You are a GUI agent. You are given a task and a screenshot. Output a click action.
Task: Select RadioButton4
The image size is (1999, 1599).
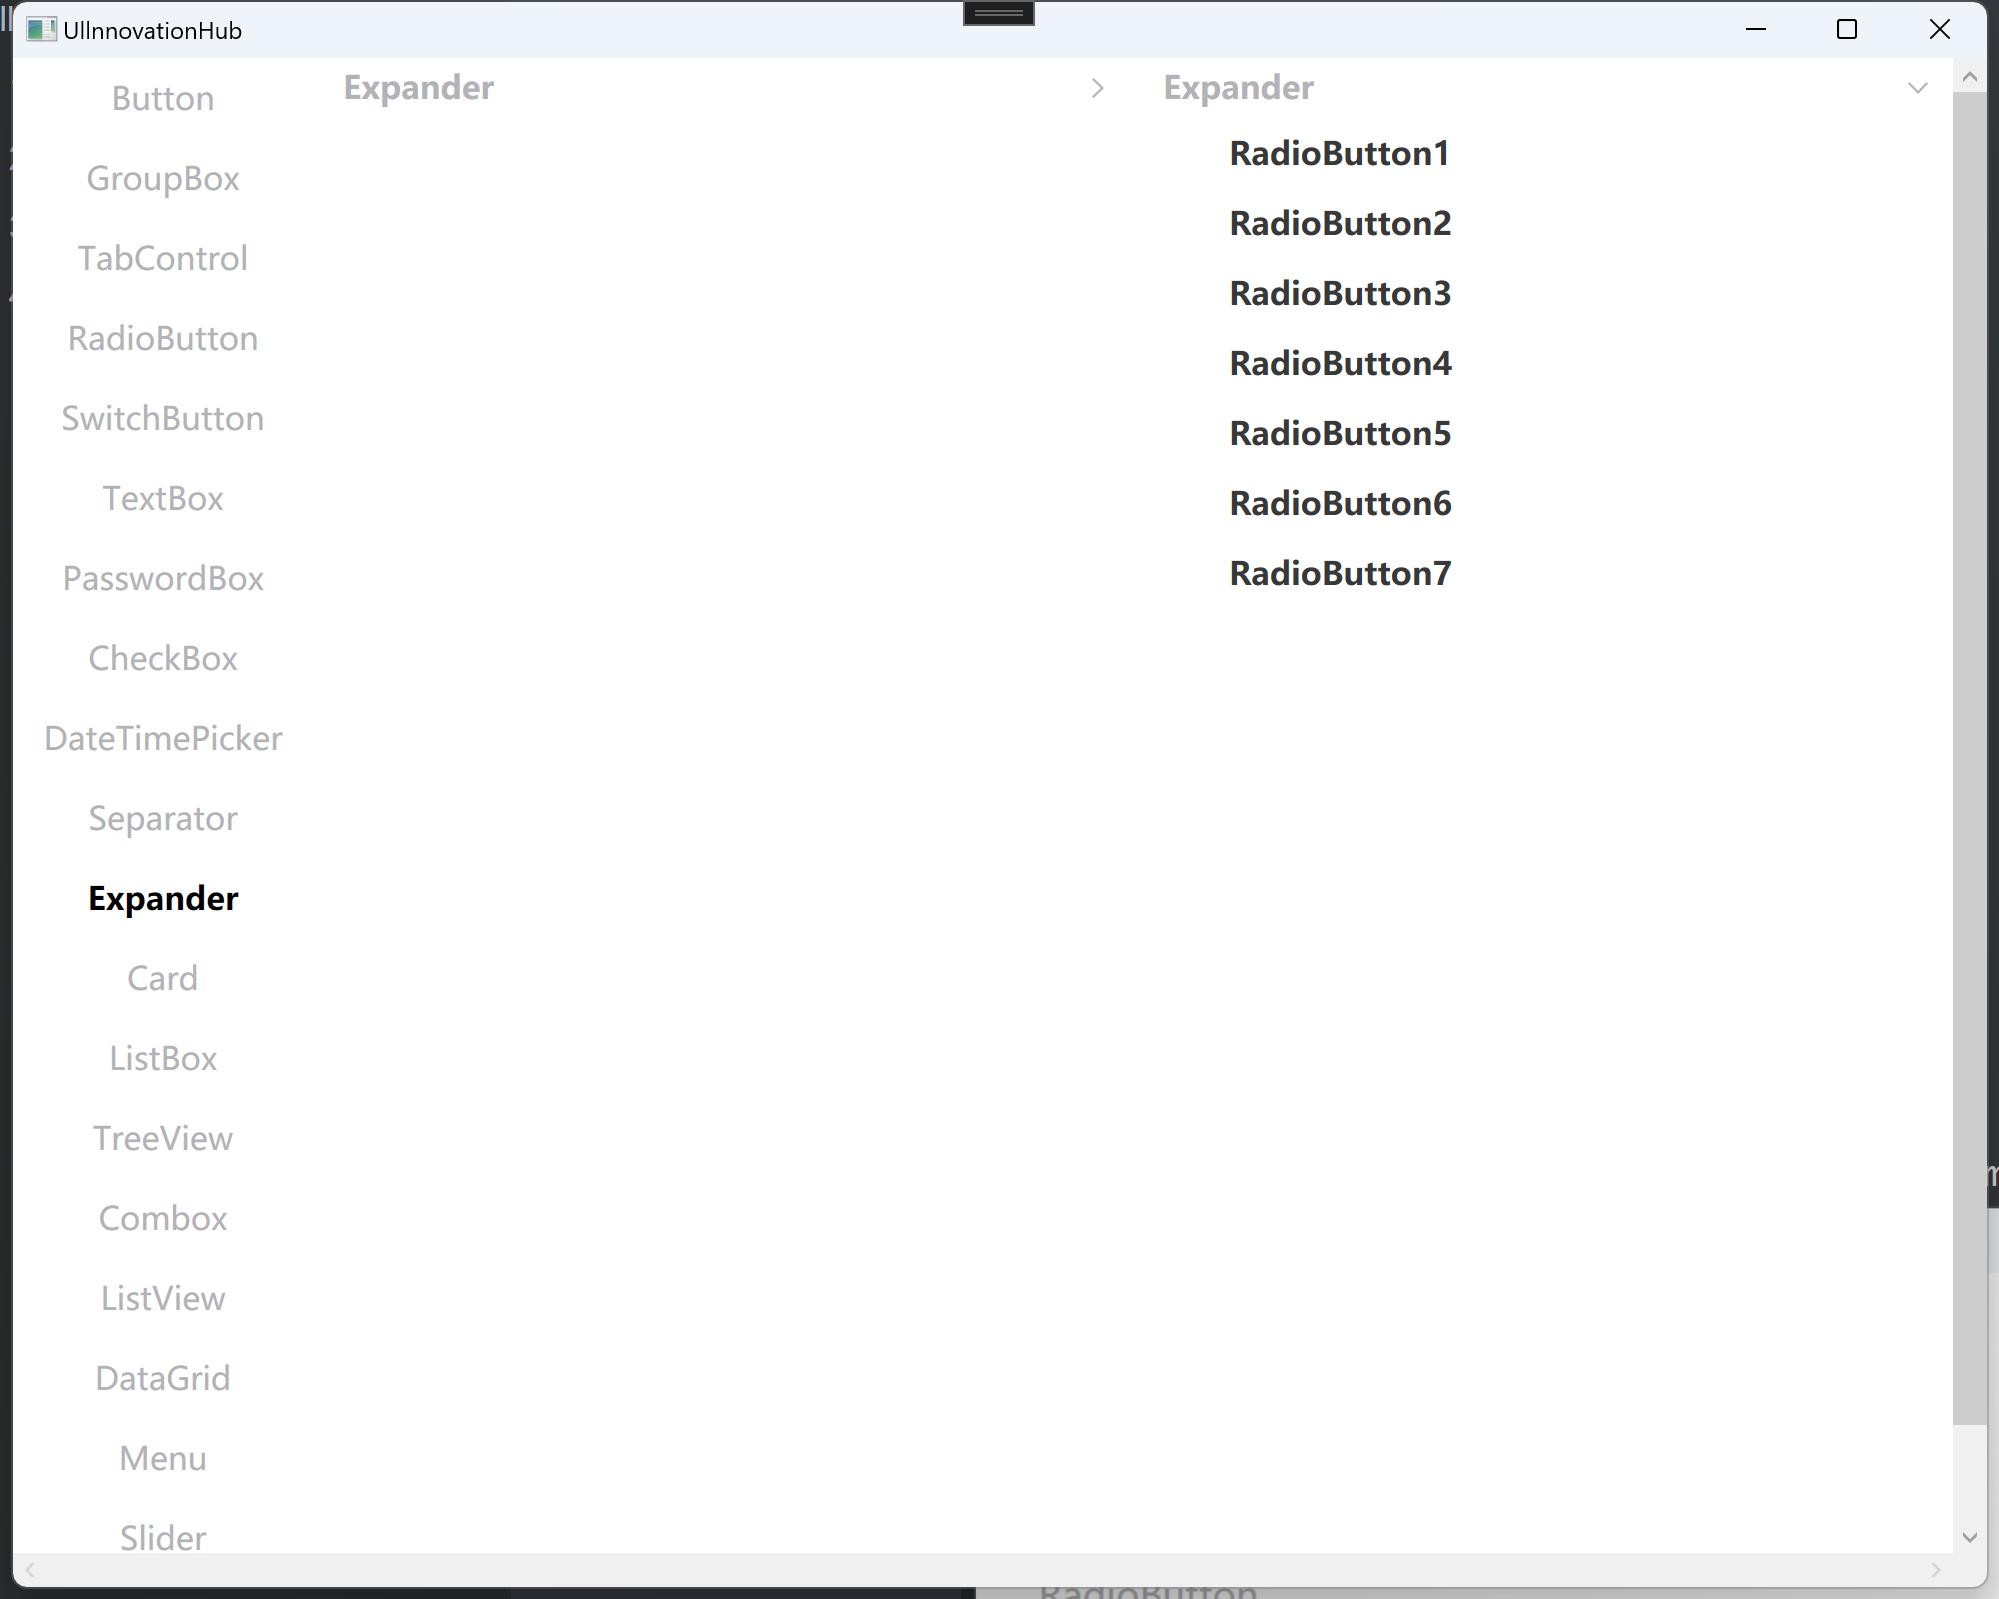(1340, 363)
